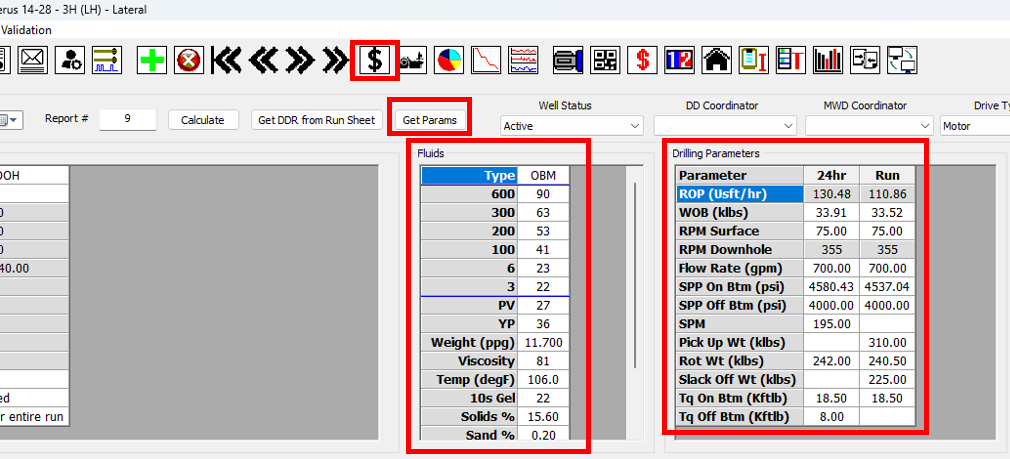Click the envelope email icon
Viewport: 1010px width, 459px height.
(32, 60)
